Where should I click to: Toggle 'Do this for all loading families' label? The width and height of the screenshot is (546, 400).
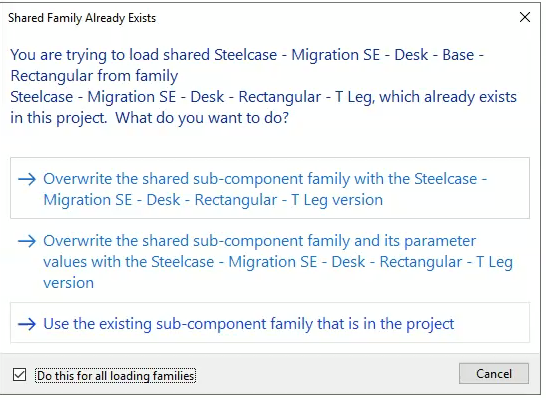pos(115,376)
